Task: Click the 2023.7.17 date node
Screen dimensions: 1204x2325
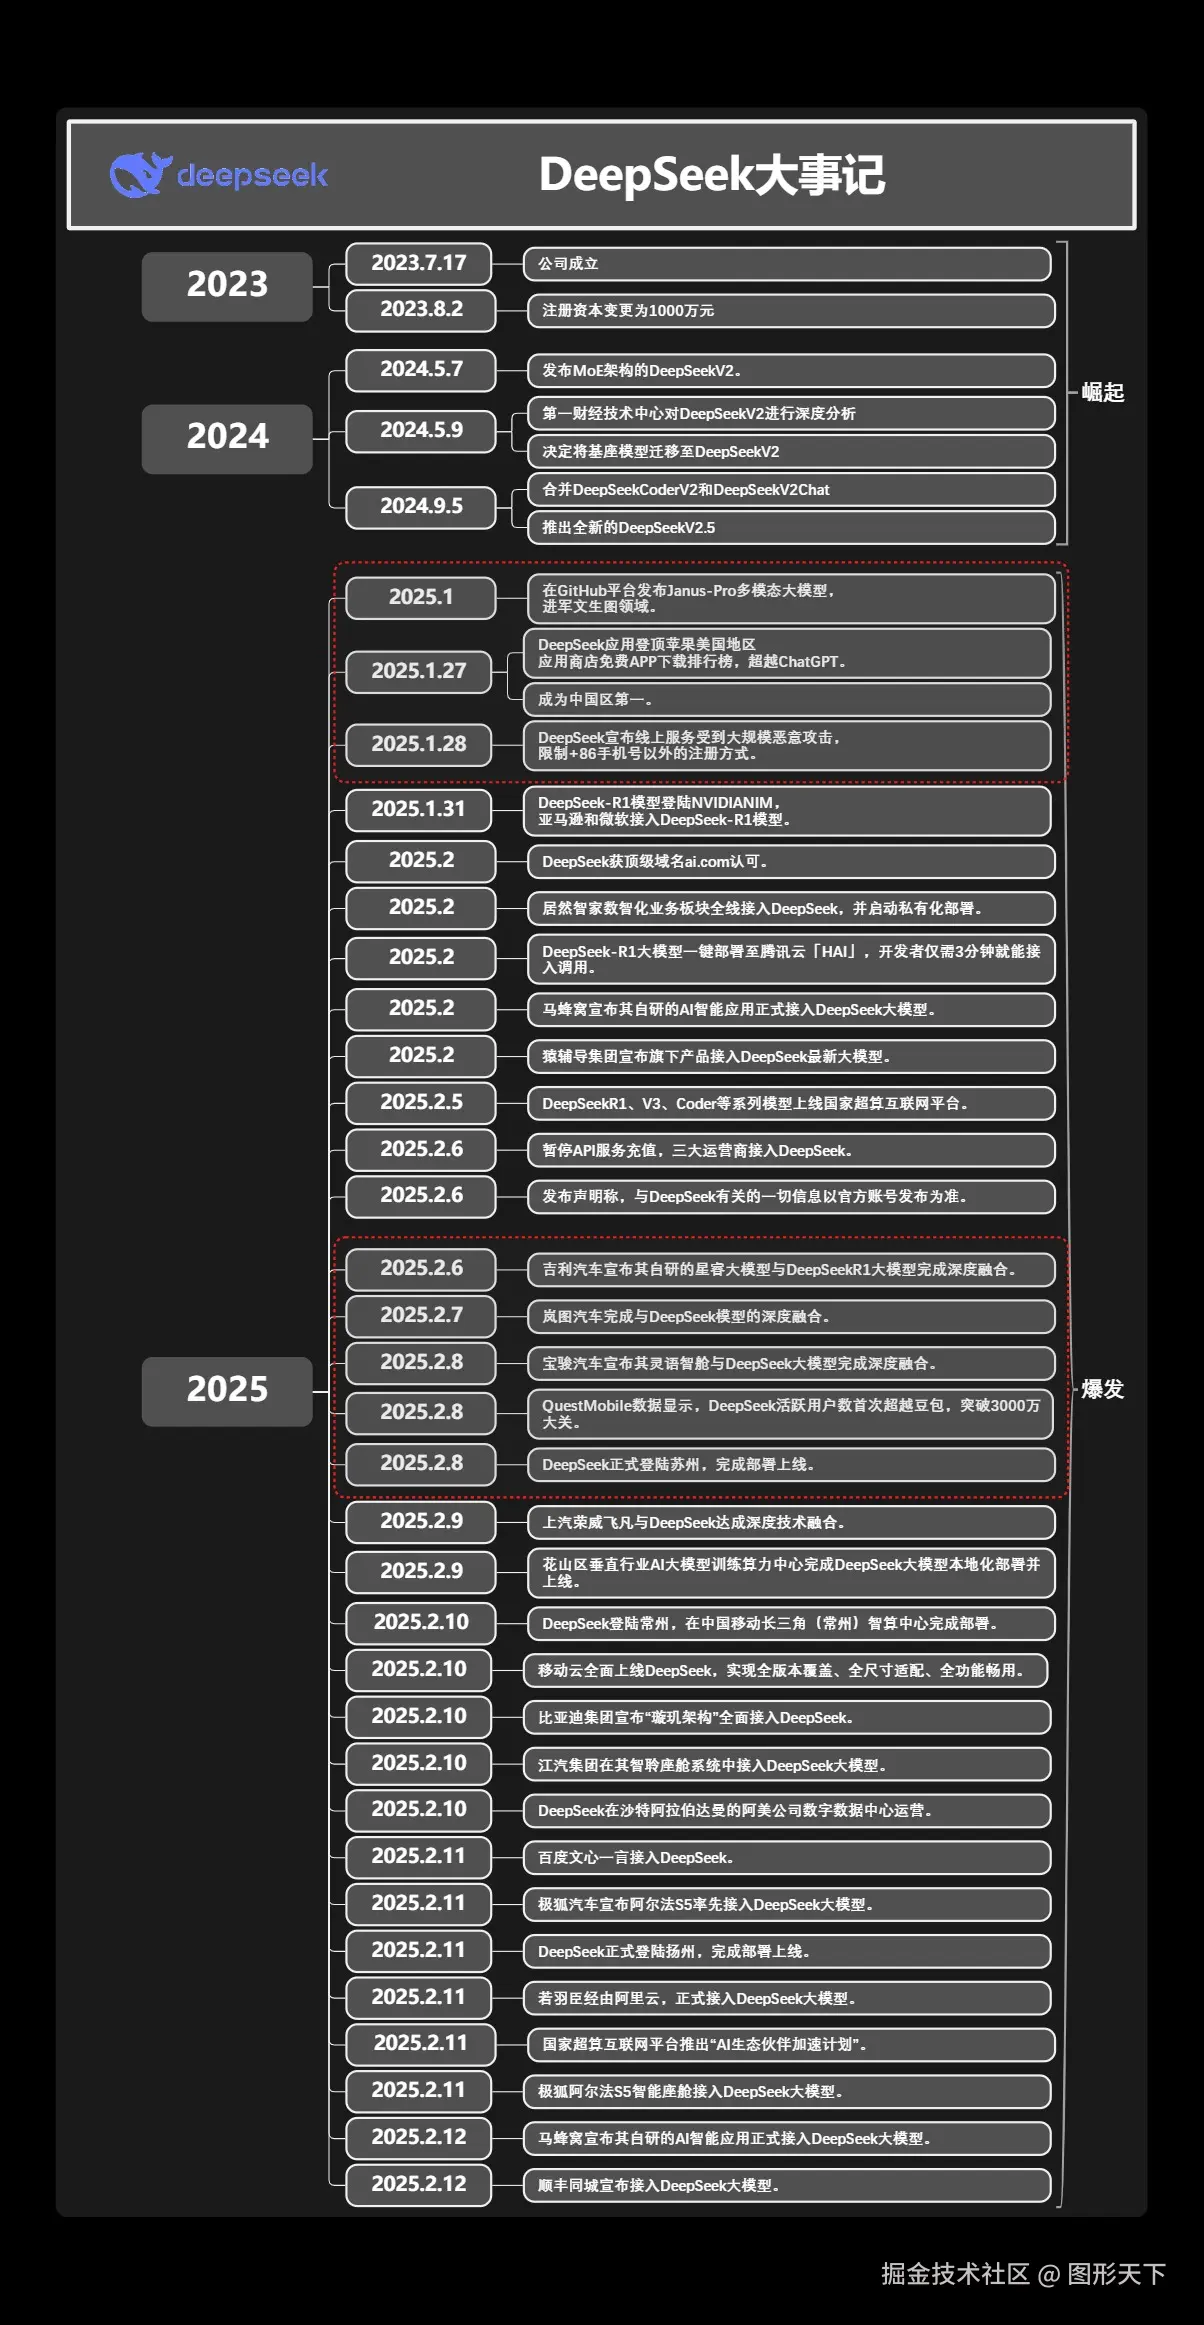Action: click(419, 264)
